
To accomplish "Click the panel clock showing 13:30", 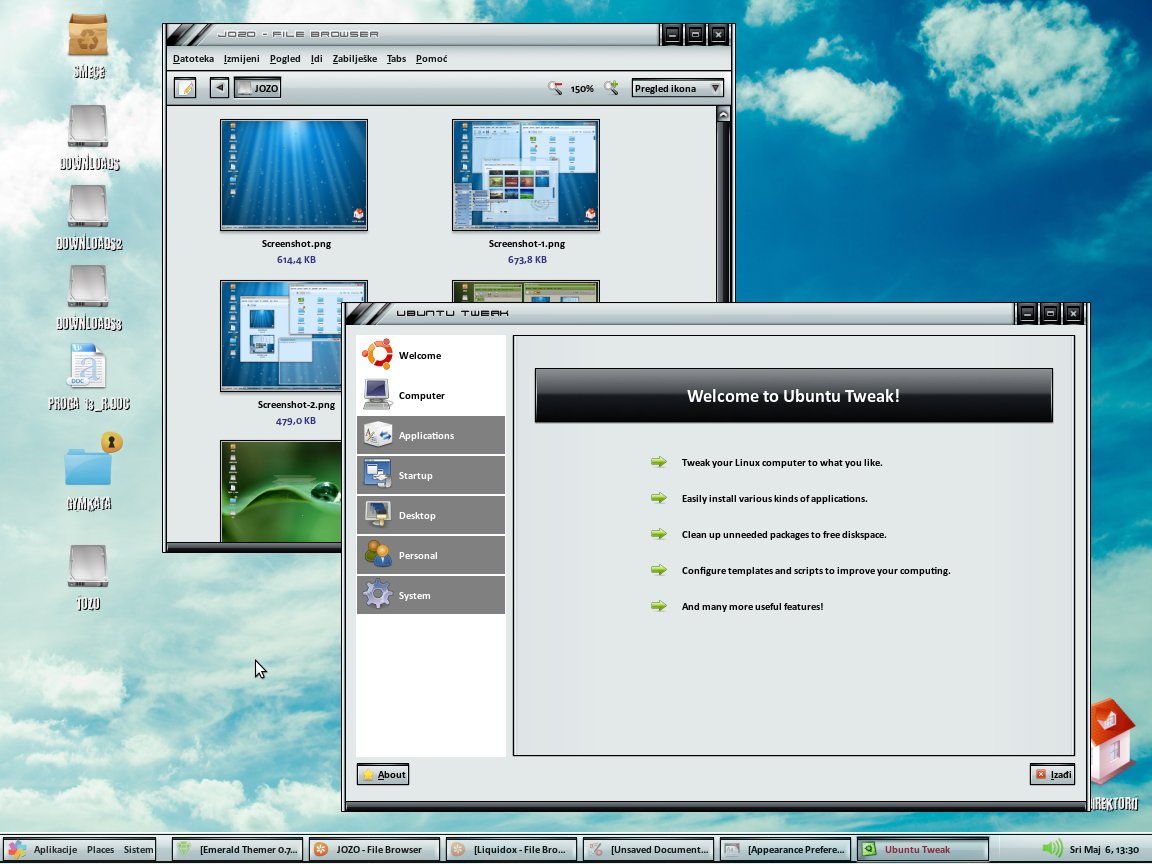I will [1104, 849].
